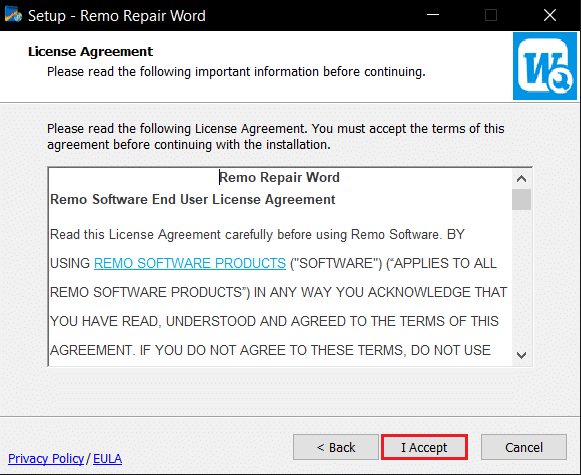This screenshot has height=475, width=581.
Task: Click the line 'AGREEMENT. IF YOU DO NOT AGREE'
Action: pos(270,350)
